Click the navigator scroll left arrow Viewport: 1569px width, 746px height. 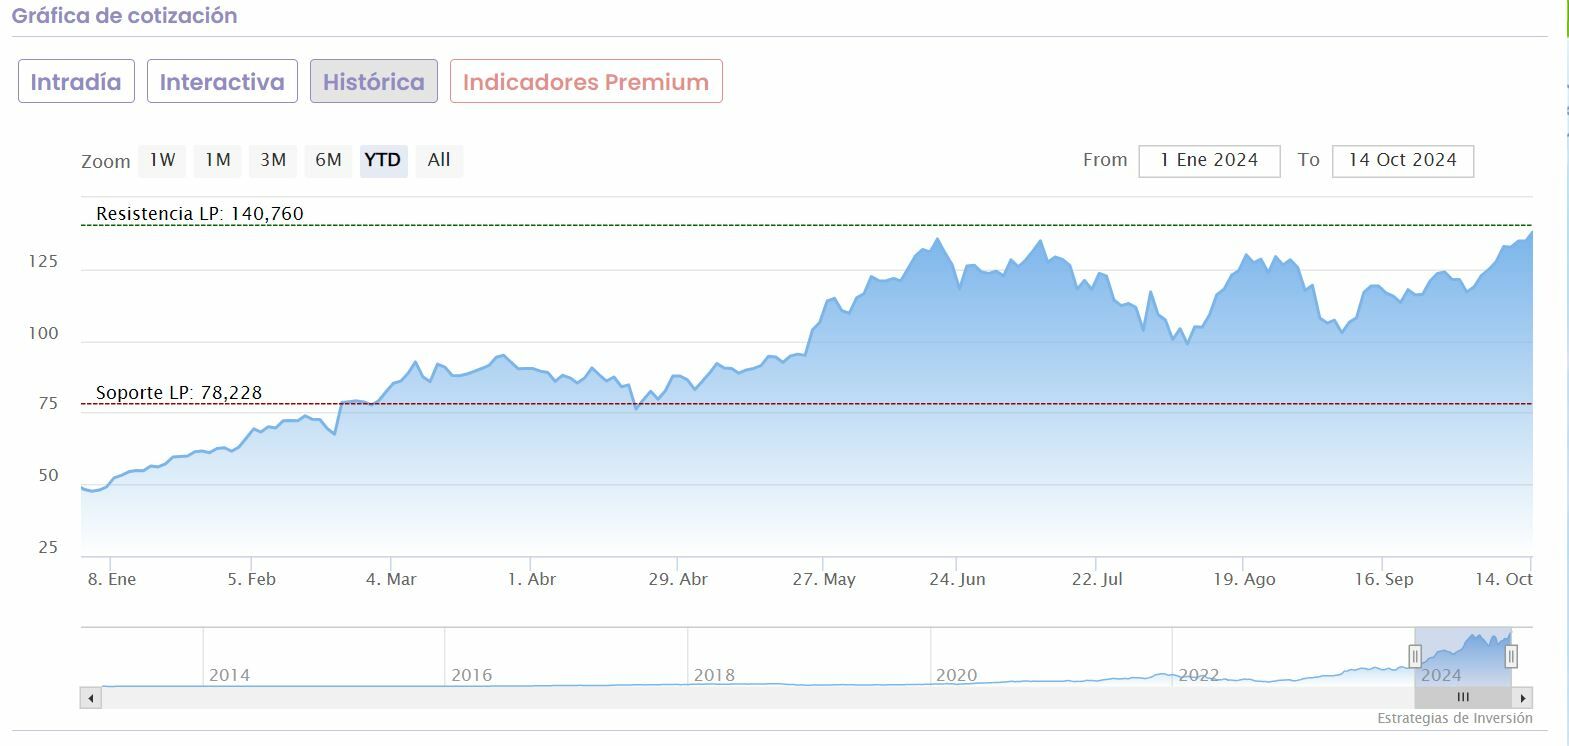pyautogui.click(x=91, y=698)
